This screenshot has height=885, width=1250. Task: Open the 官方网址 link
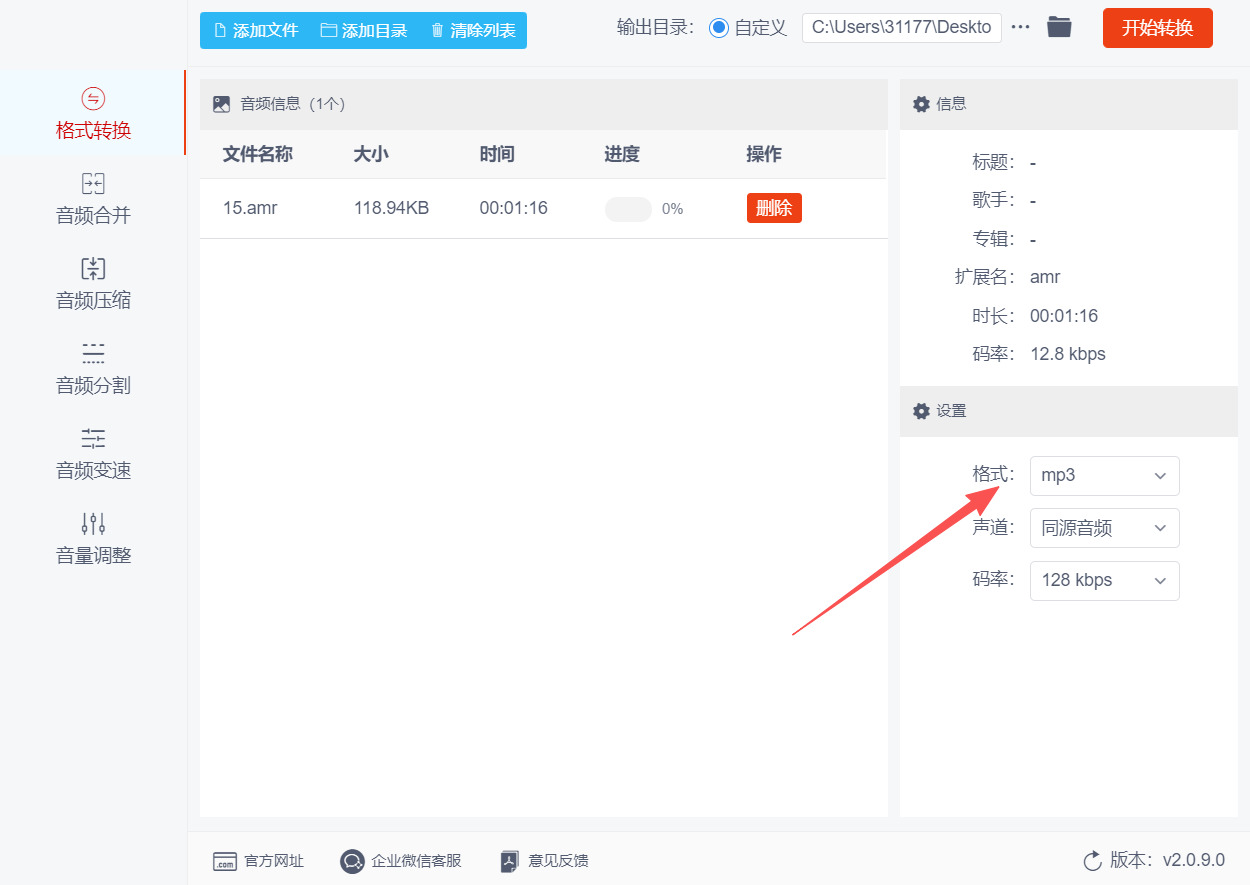(x=274, y=861)
